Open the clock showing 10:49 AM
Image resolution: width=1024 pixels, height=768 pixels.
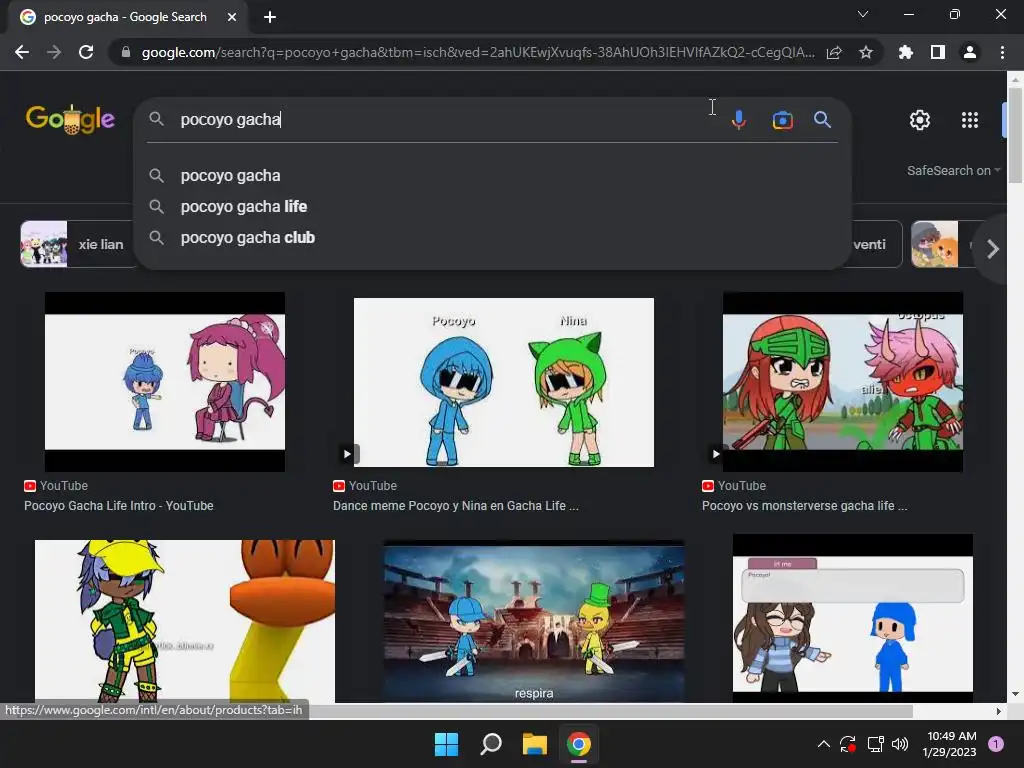coord(951,744)
